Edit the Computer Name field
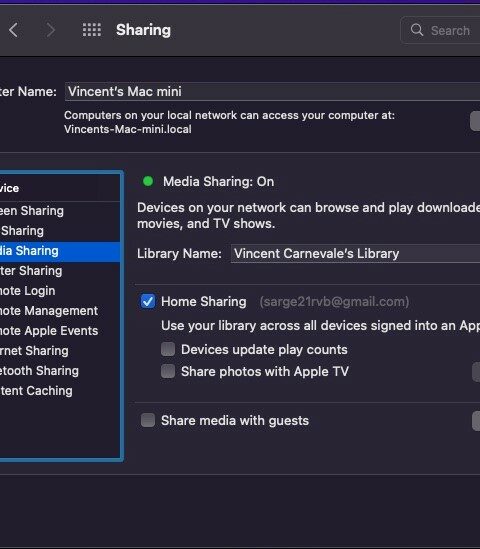480x549 pixels. 272,92
